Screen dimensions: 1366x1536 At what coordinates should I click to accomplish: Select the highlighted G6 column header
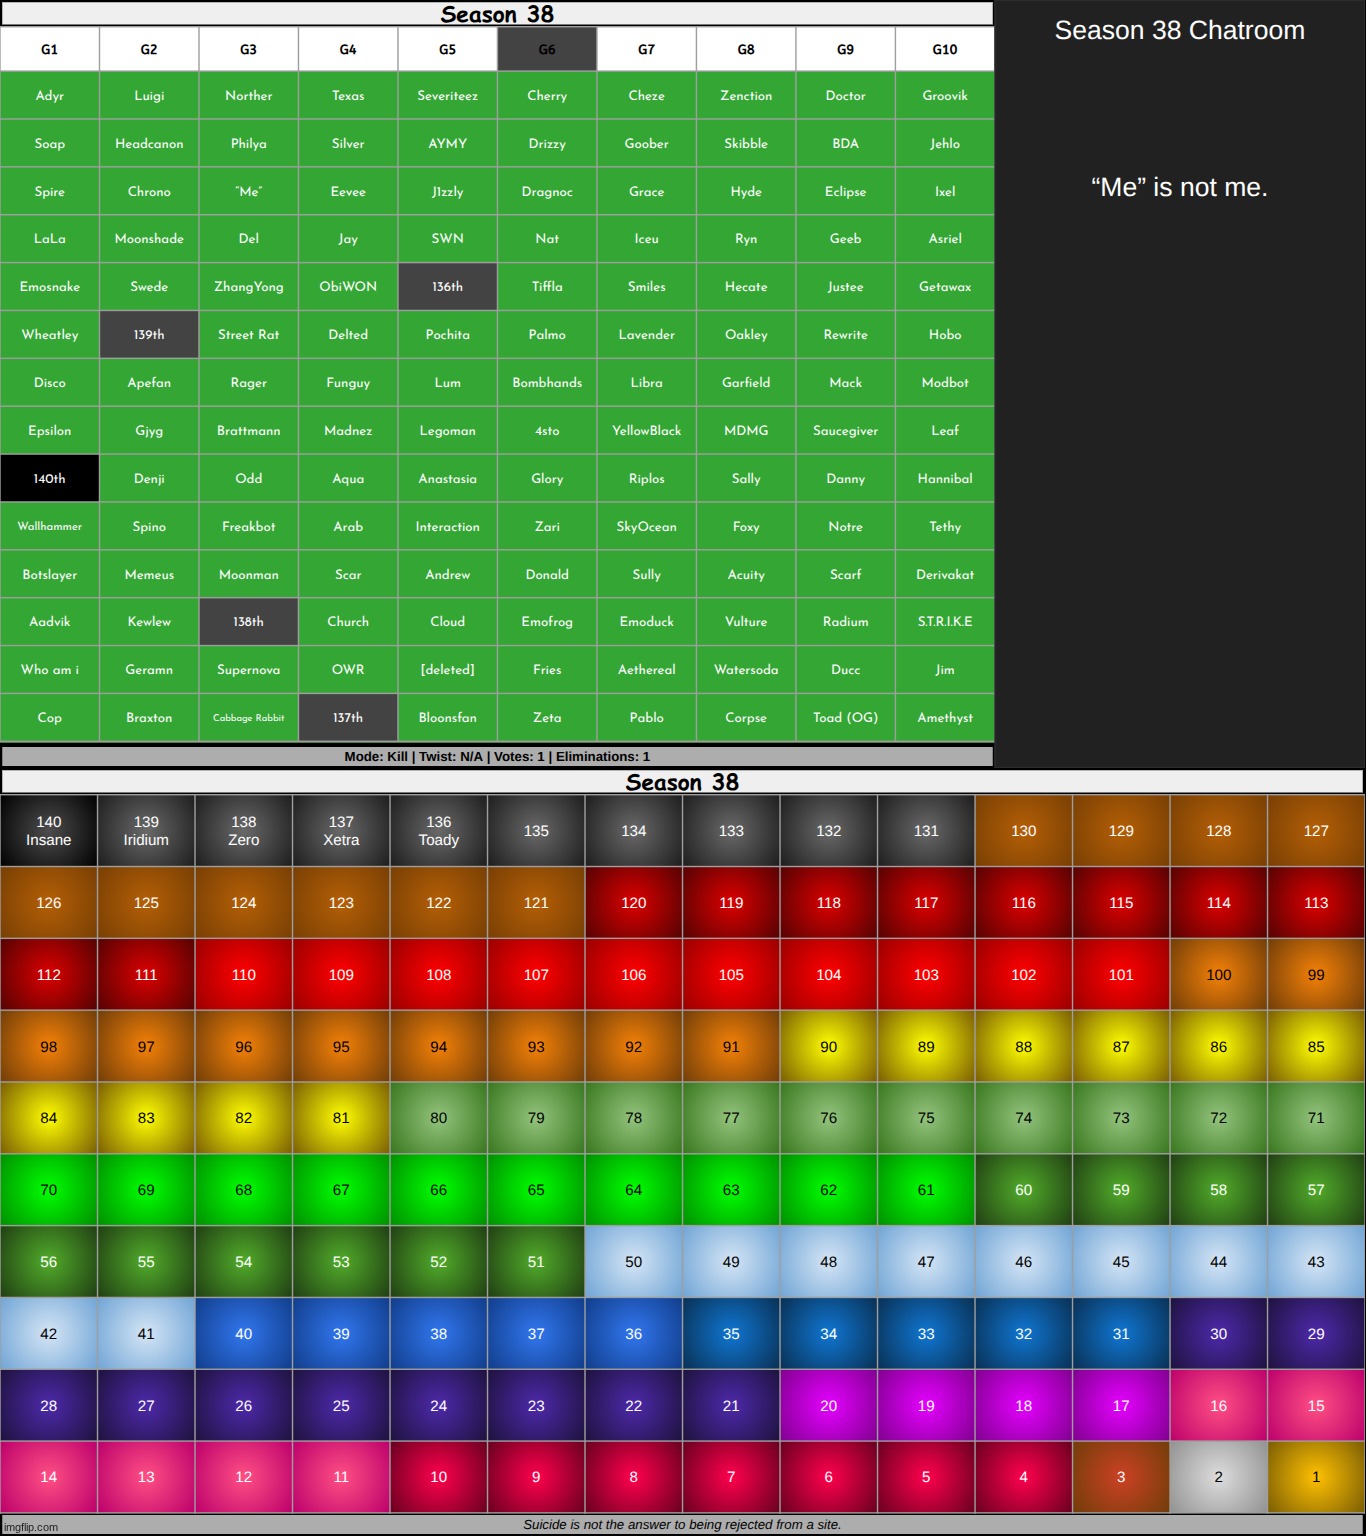pyautogui.click(x=547, y=49)
